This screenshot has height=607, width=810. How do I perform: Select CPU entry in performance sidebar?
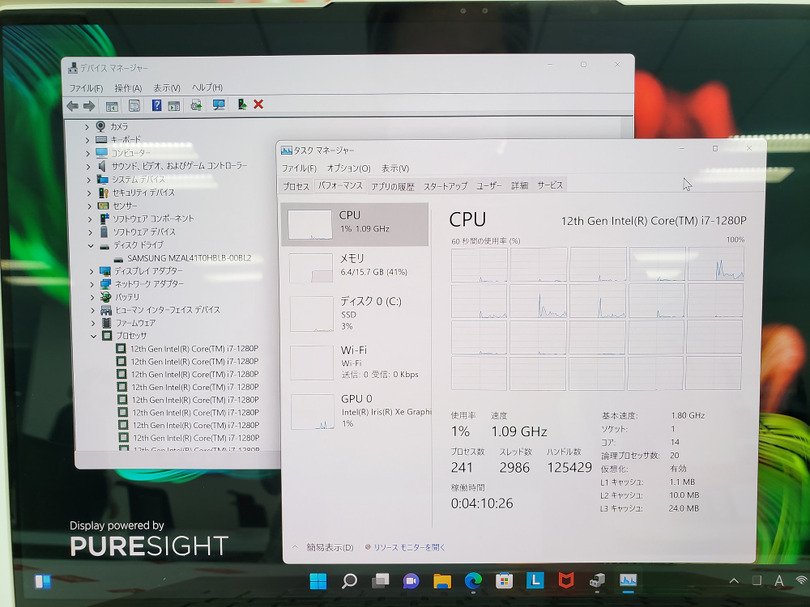[x=355, y=224]
